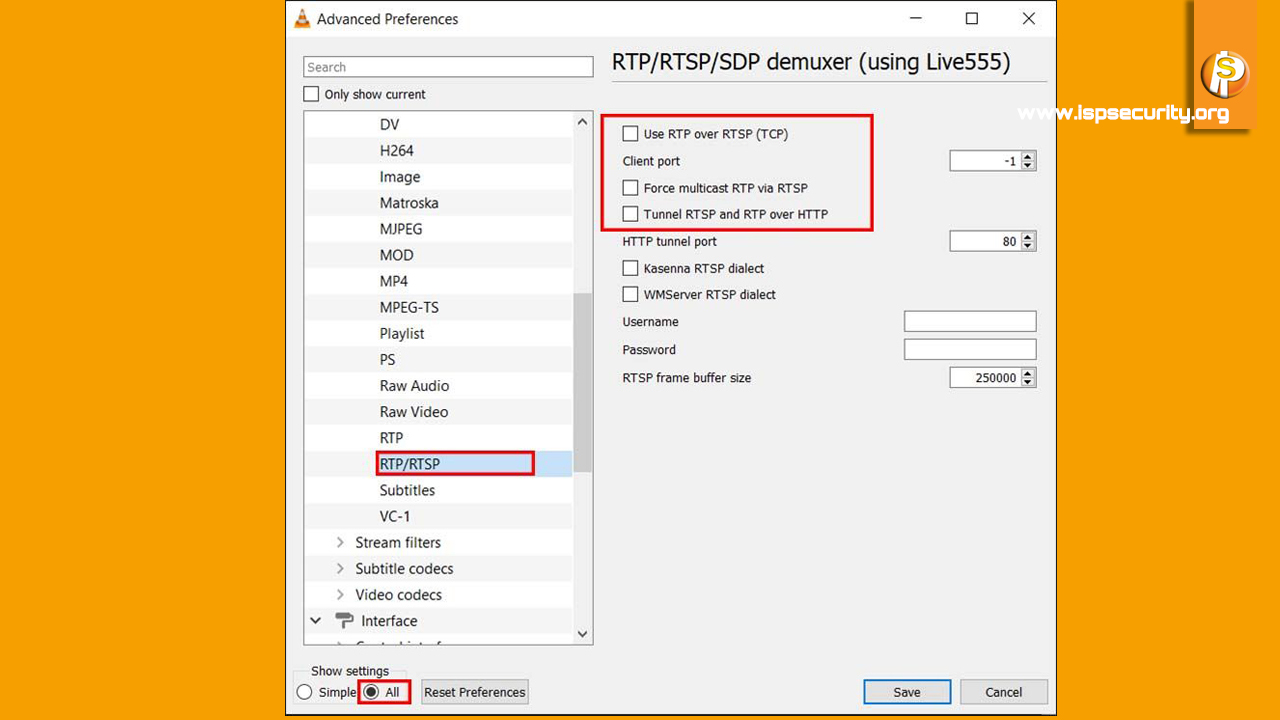This screenshot has height=720, width=1280.
Task: Toggle Tunnel RTSP and RTP over HTTP
Action: tap(630, 214)
